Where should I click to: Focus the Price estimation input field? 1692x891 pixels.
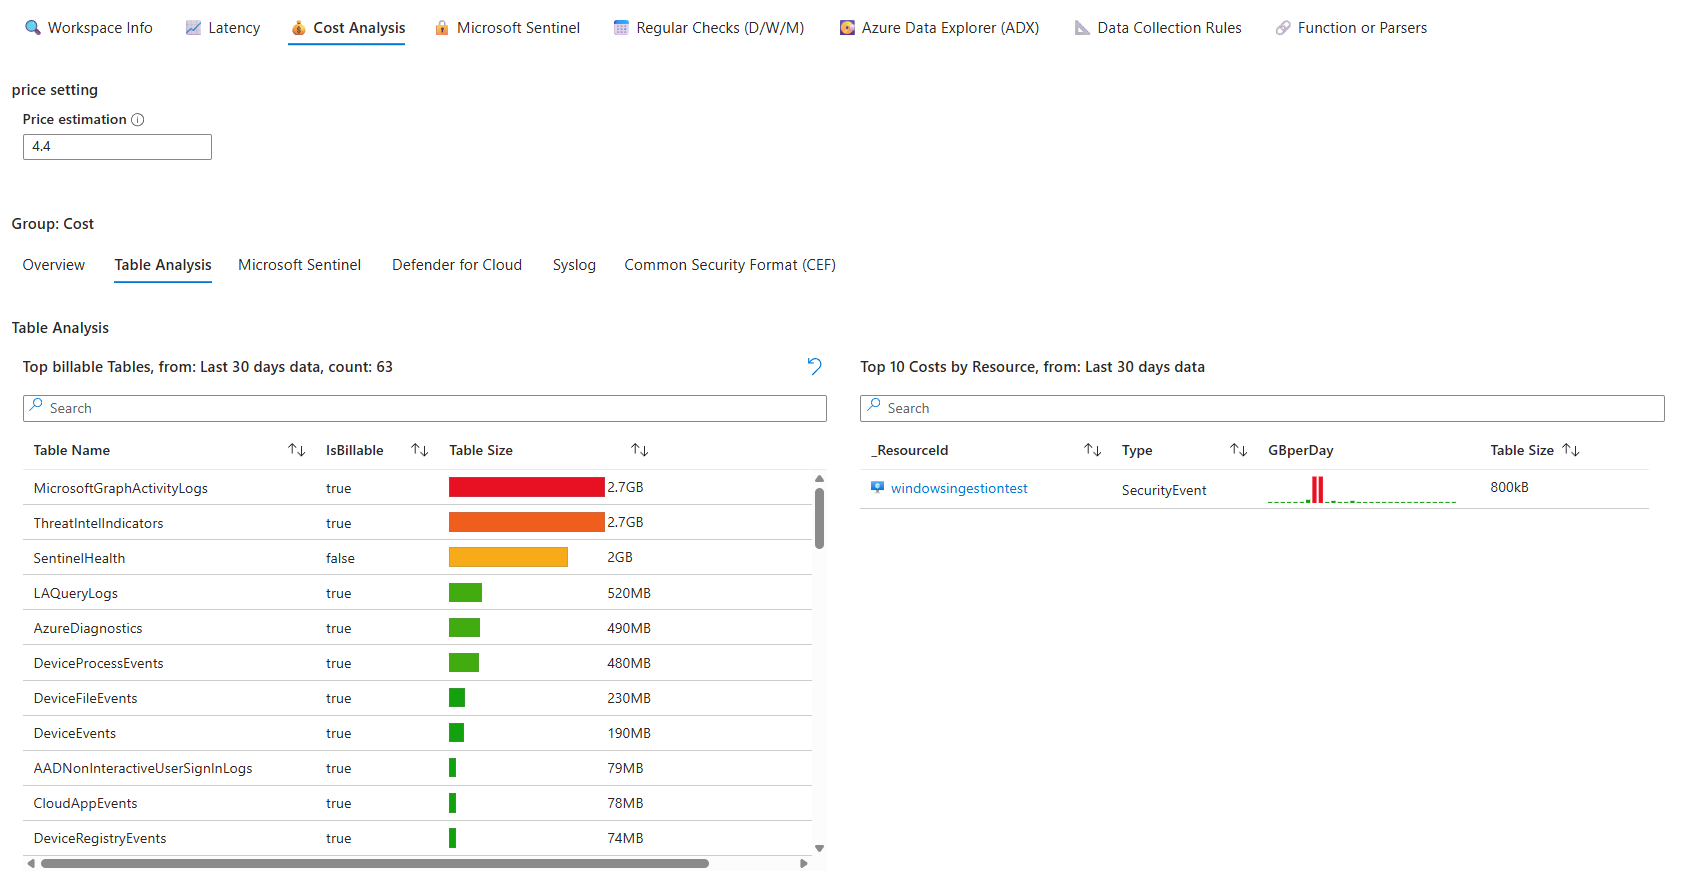click(117, 147)
